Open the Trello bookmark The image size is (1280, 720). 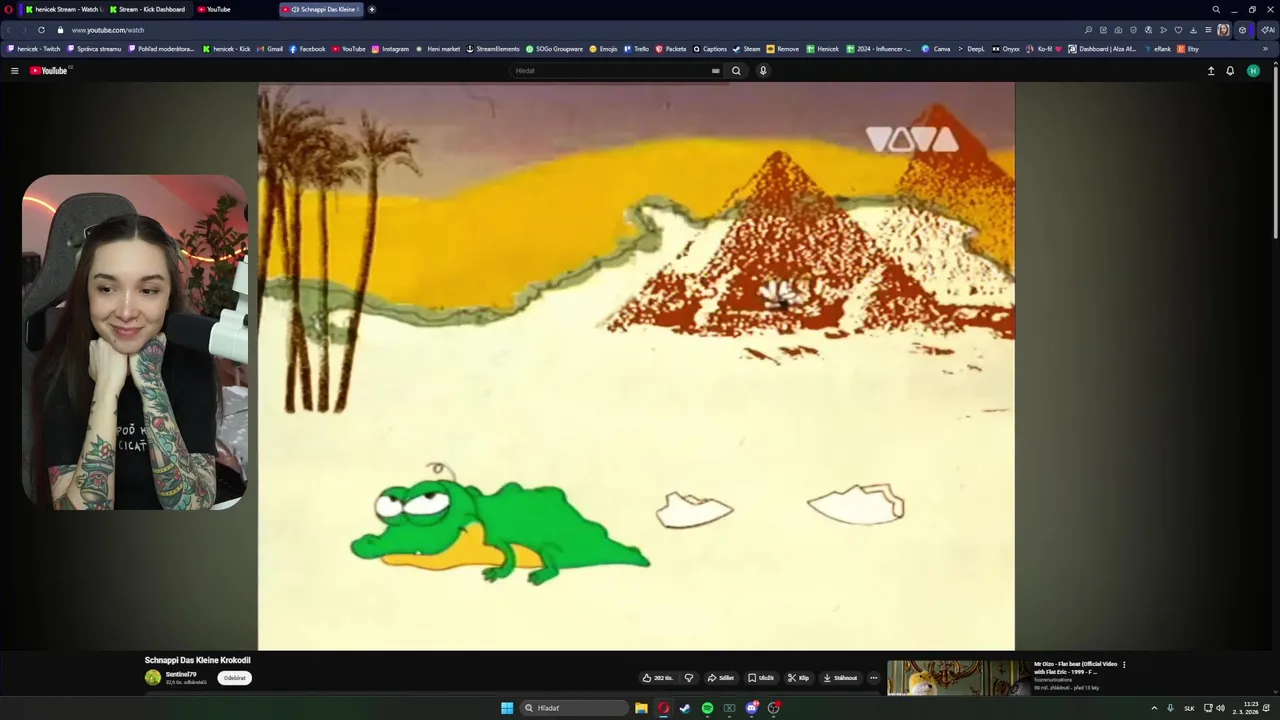pyautogui.click(x=636, y=49)
